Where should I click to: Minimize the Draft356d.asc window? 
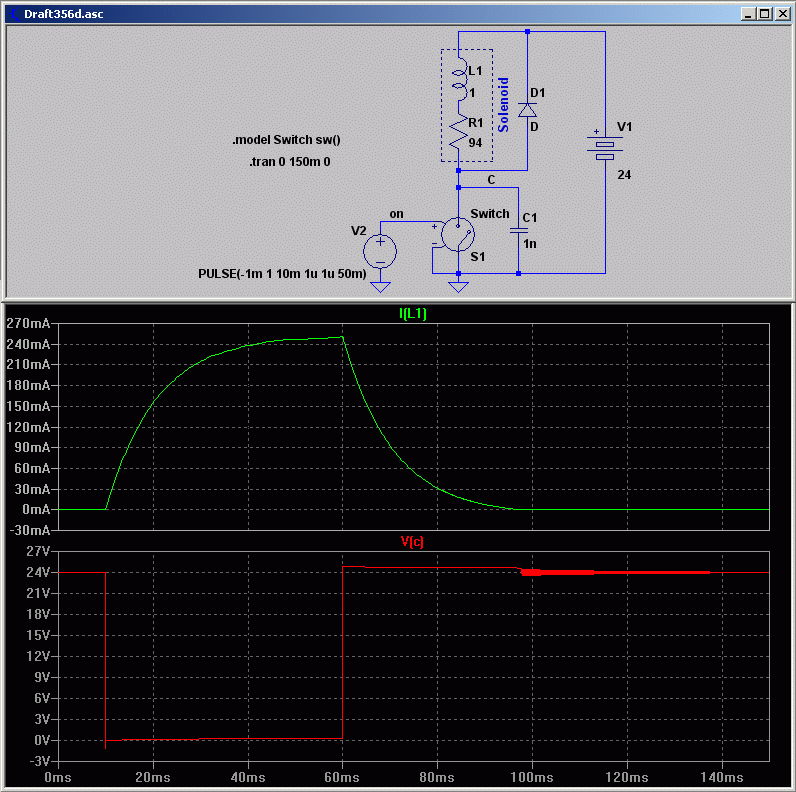pyautogui.click(x=748, y=14)
